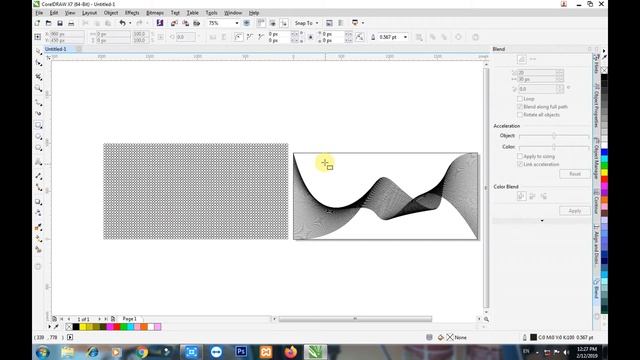Select the Drop Shadow tool
Image resolution: width=640 pixels, height=360 pixels.
38,202
